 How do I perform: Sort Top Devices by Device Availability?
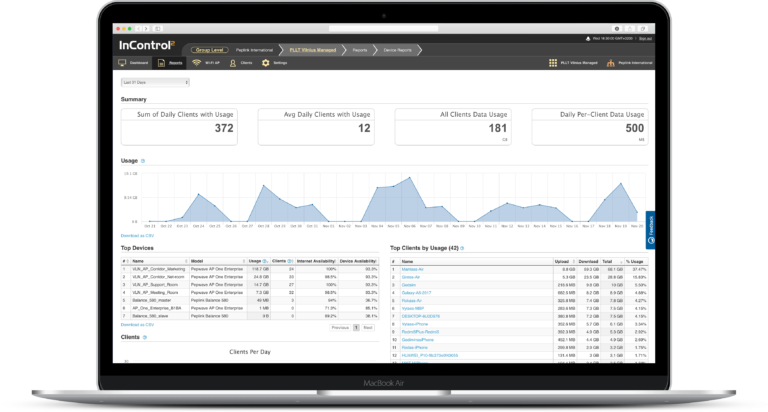358,261
